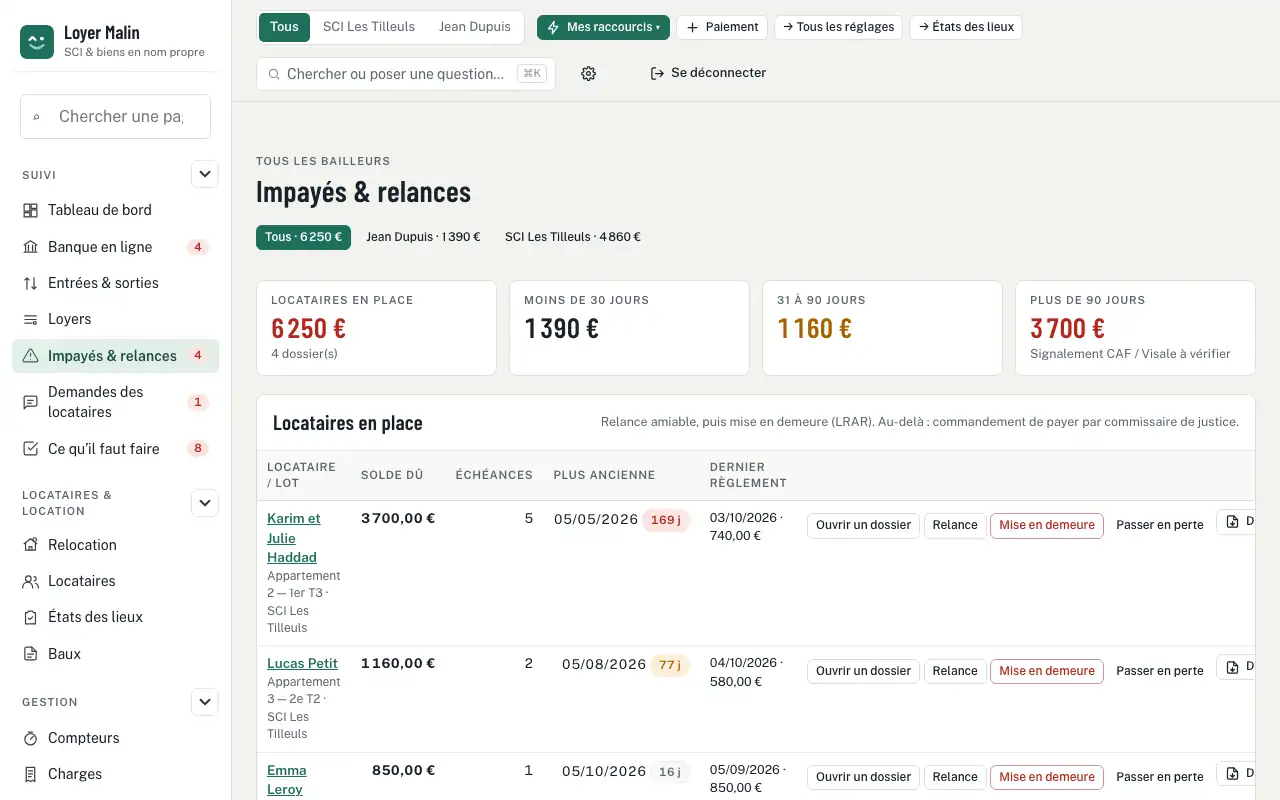Click document download icon in Karim Haddad row
The height and width of the screenshot is (800, 1280).
click(x=1233, y=522)
